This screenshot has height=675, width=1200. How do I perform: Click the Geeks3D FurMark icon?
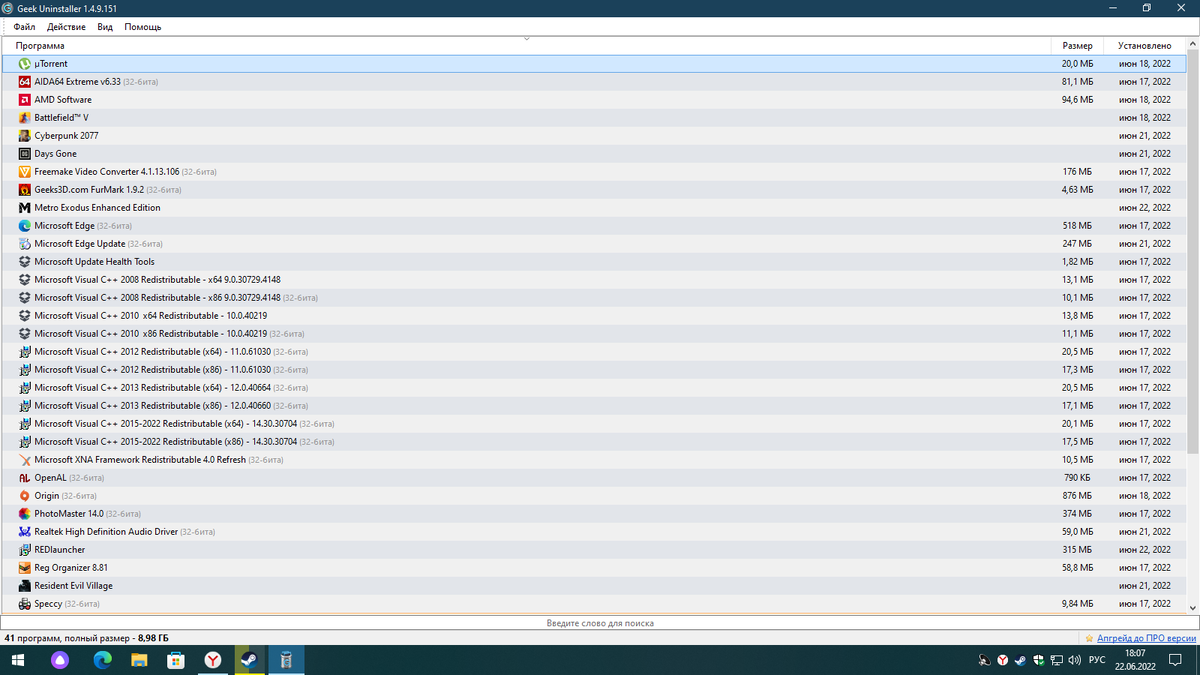click(x=25, y=190)
